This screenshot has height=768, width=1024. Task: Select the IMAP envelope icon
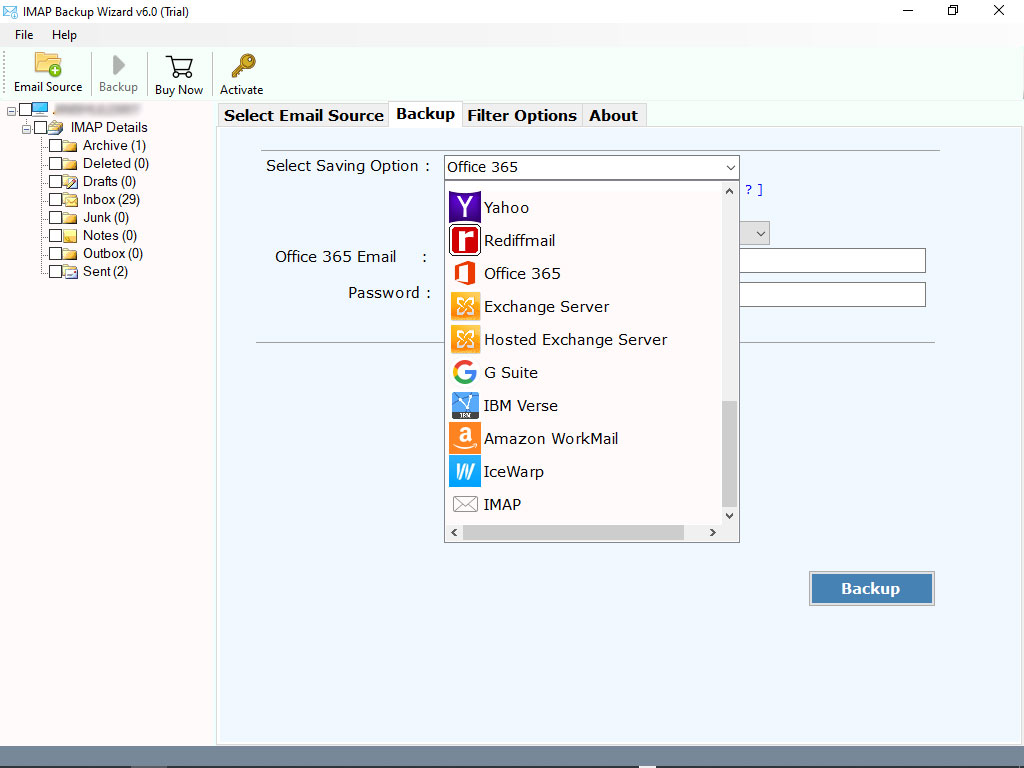(464, 504)
